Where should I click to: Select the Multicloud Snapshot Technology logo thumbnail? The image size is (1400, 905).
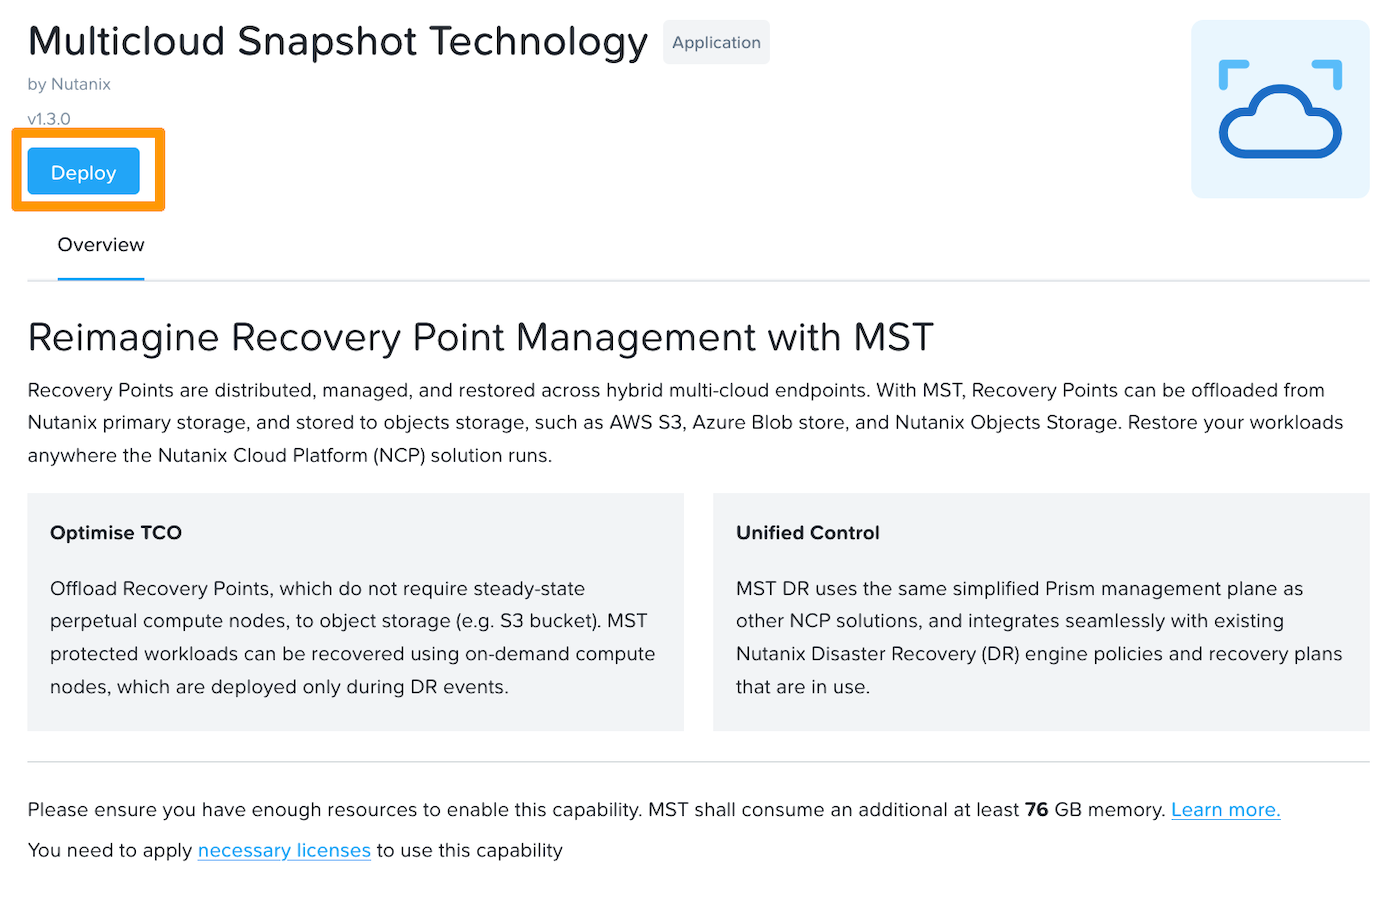tap(1280, 108)
